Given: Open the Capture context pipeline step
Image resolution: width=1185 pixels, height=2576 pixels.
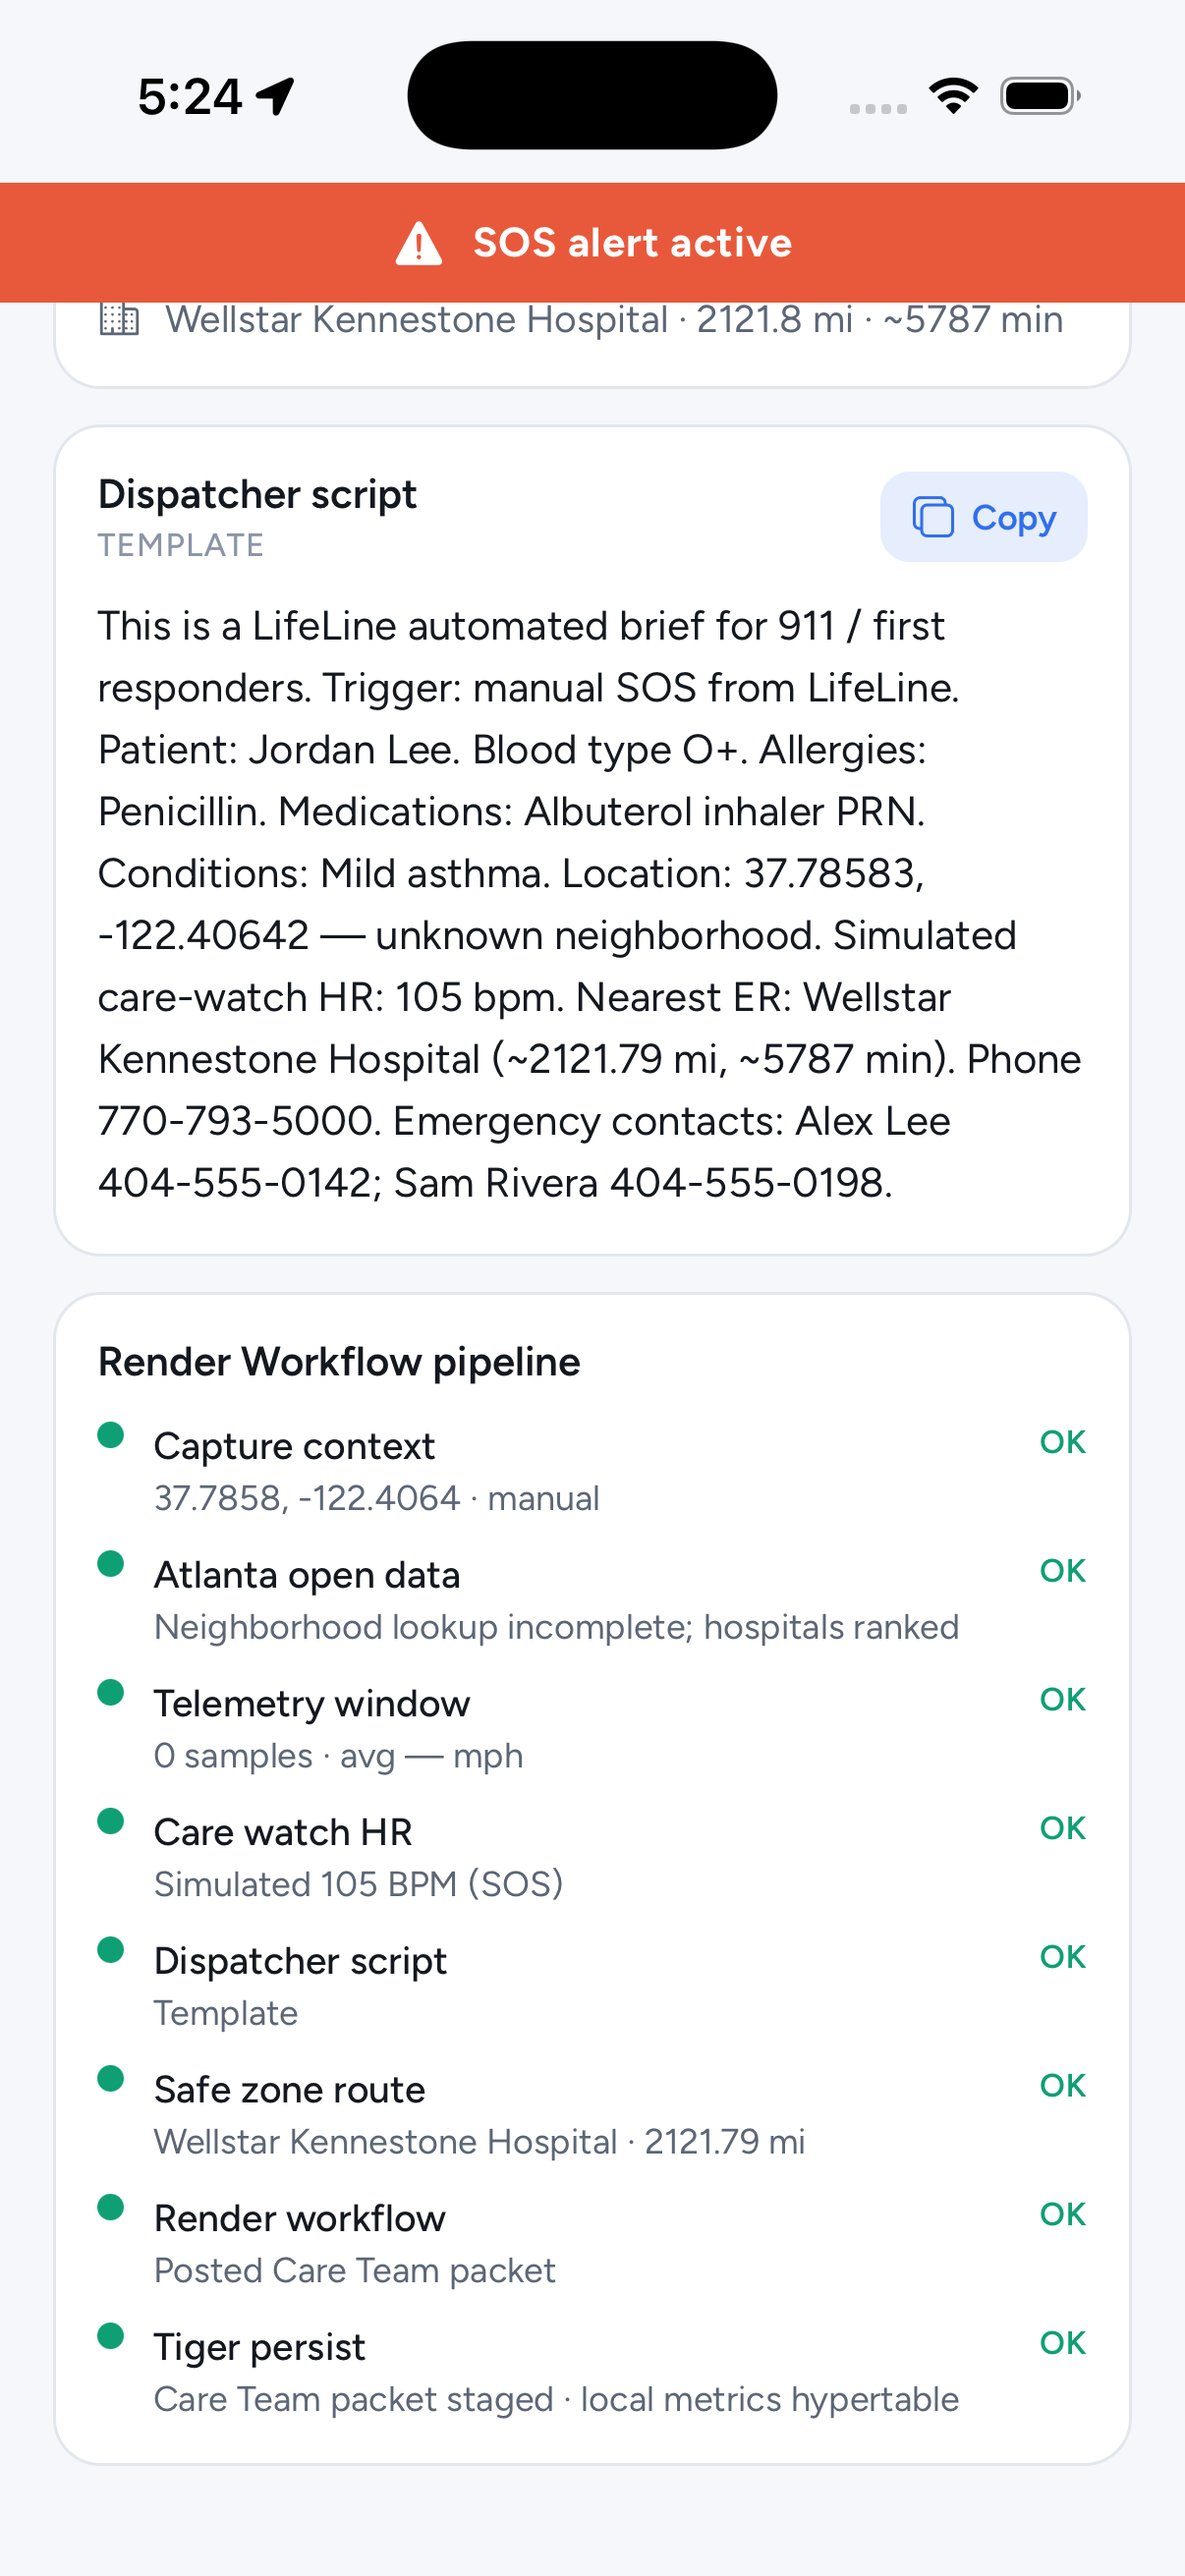Looking at the screenshot, I should [x=592, y=1470].
